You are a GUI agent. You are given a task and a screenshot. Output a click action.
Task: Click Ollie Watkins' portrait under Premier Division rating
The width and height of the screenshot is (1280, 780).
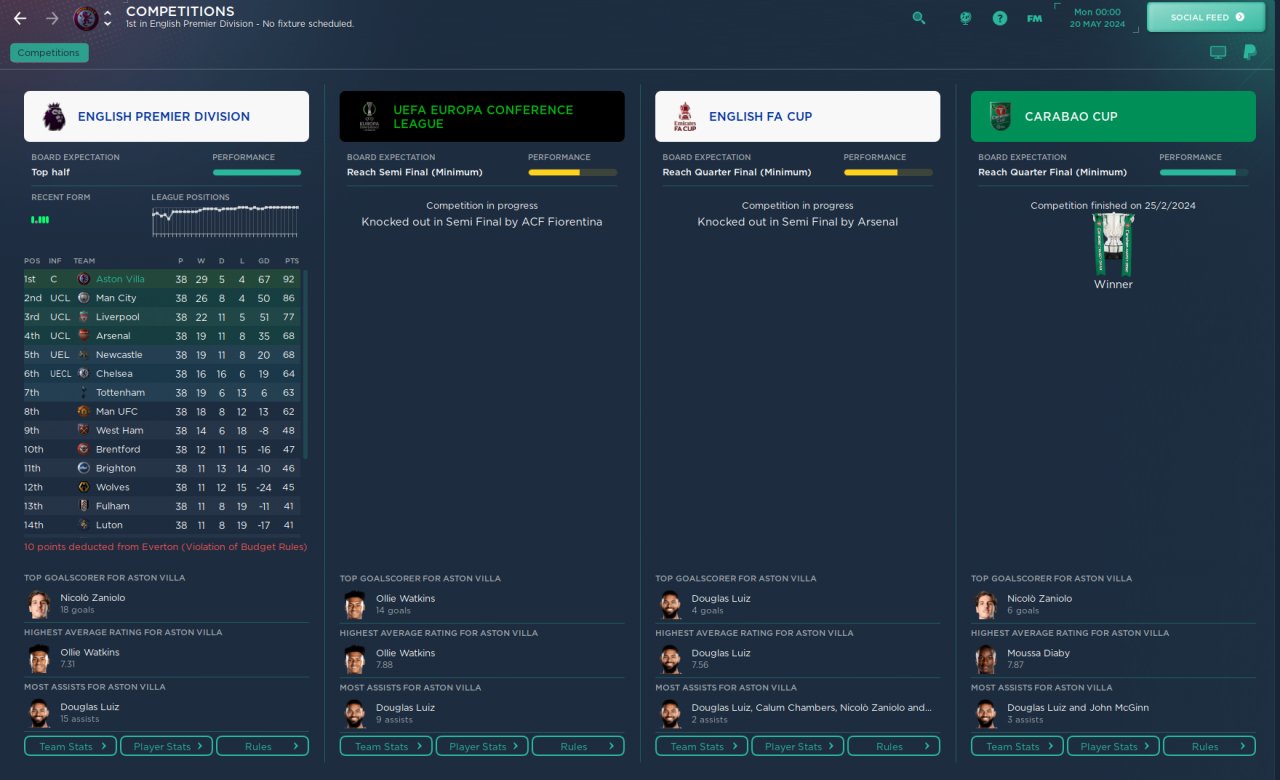(39, 657)
